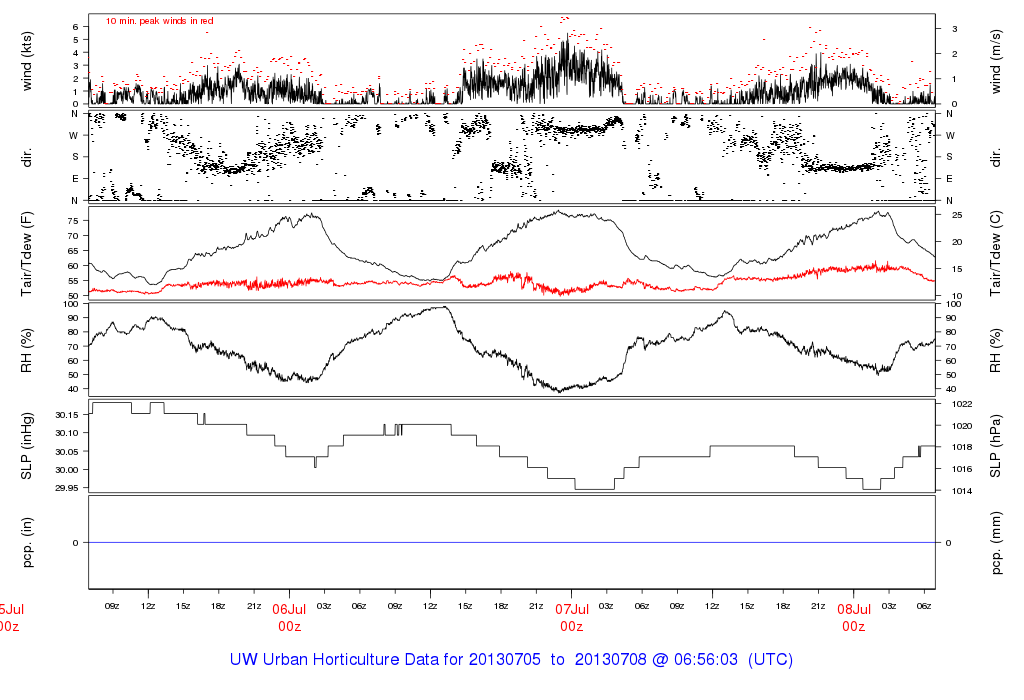
Task: Click the 'wind (kts)' axis label
Action: point(28,60)
